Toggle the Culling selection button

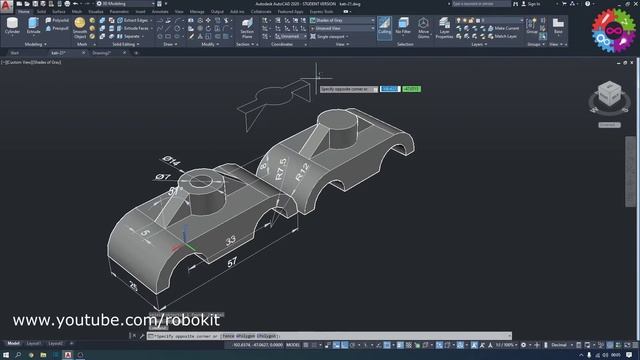coord(384,27)
